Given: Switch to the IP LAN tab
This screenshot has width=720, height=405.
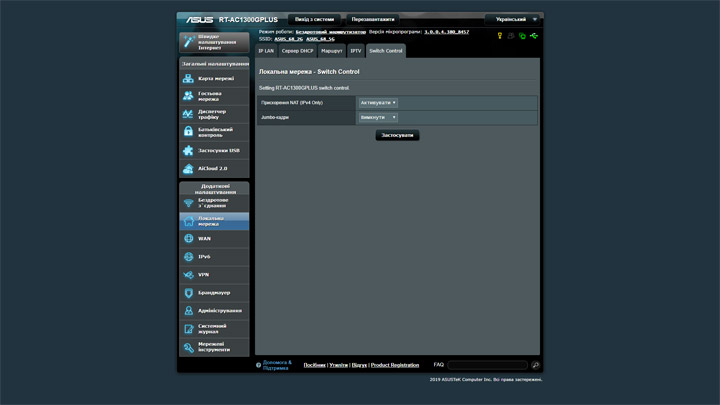Looking at the screenshot, I should [266, 51].
